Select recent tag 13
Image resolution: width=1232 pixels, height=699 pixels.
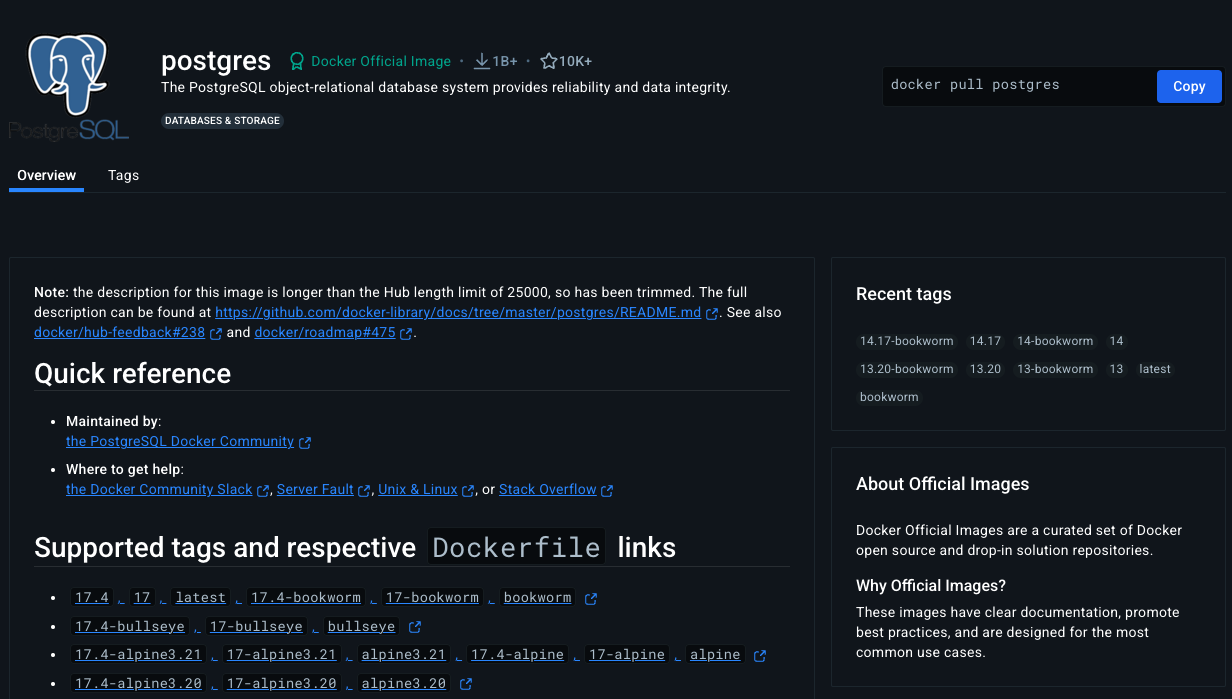coord(1116,369)
